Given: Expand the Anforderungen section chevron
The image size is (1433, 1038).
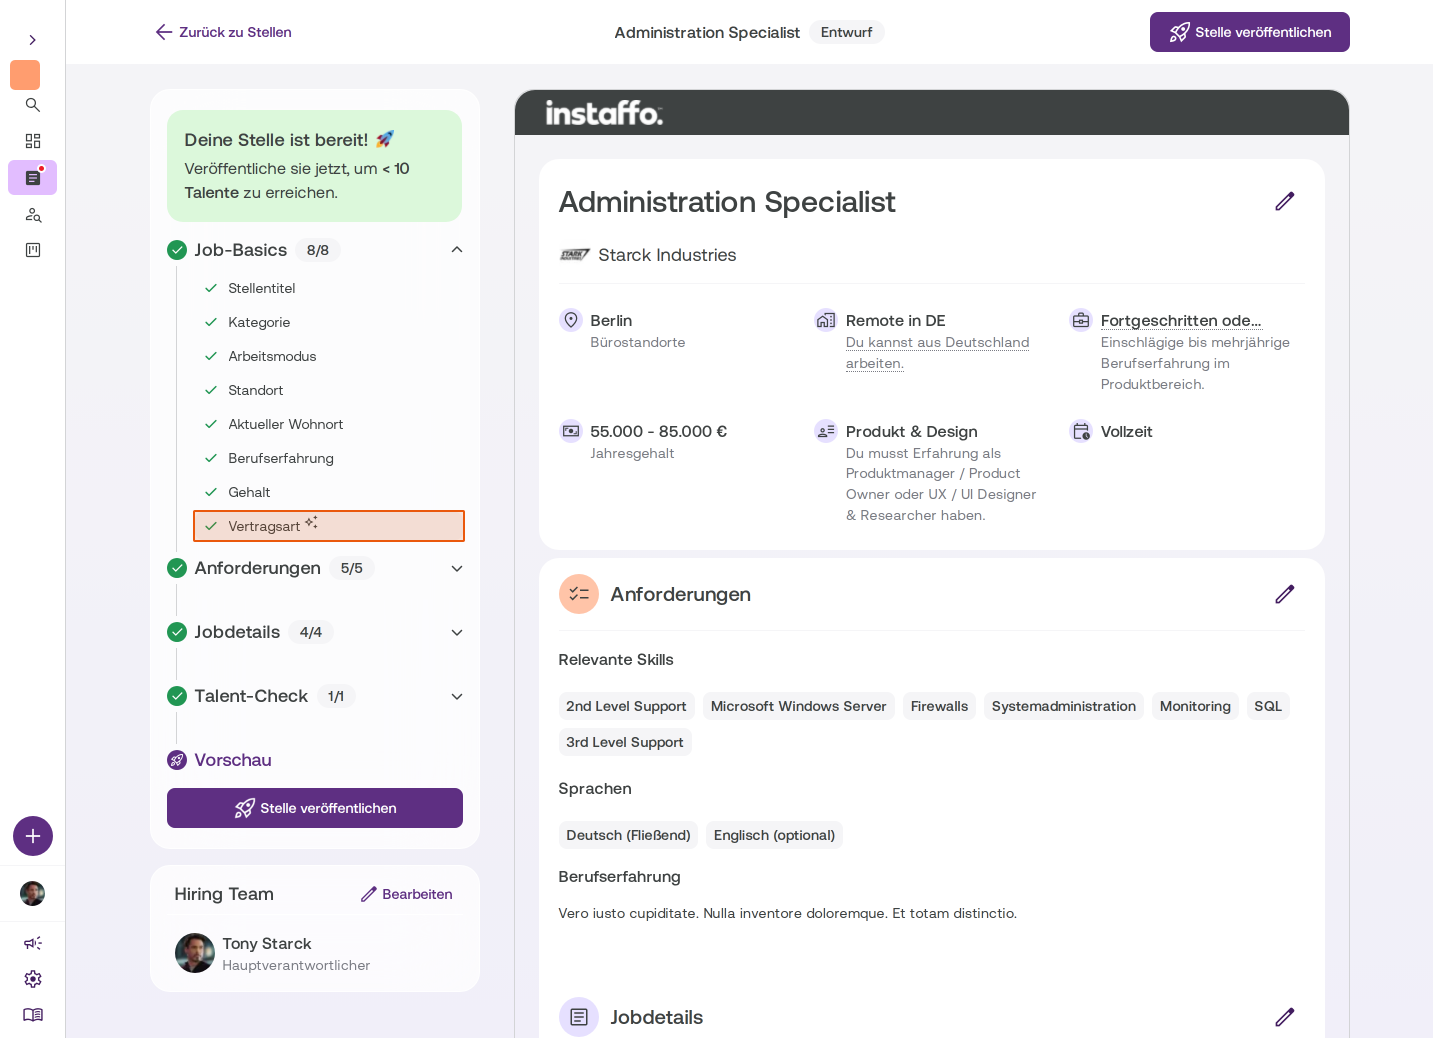Looking at the screenshot, I should coord(457,568).
